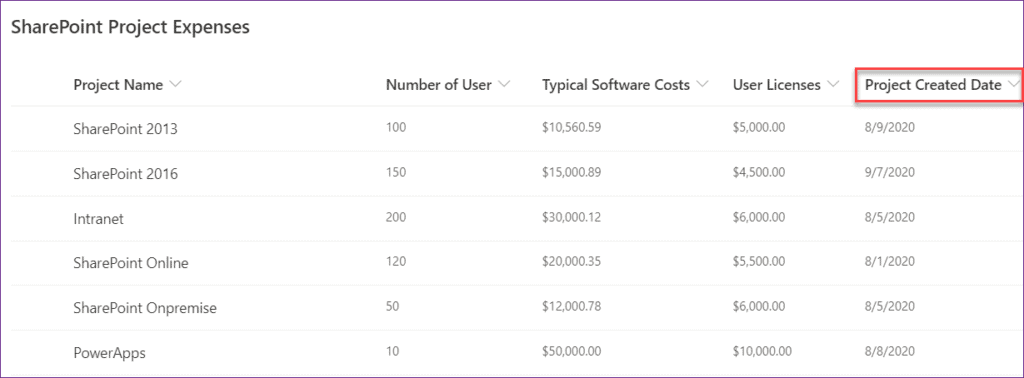Open the SharePoint Onpremise project item
The image size is (1024, 378).
(x=145, y=308)
